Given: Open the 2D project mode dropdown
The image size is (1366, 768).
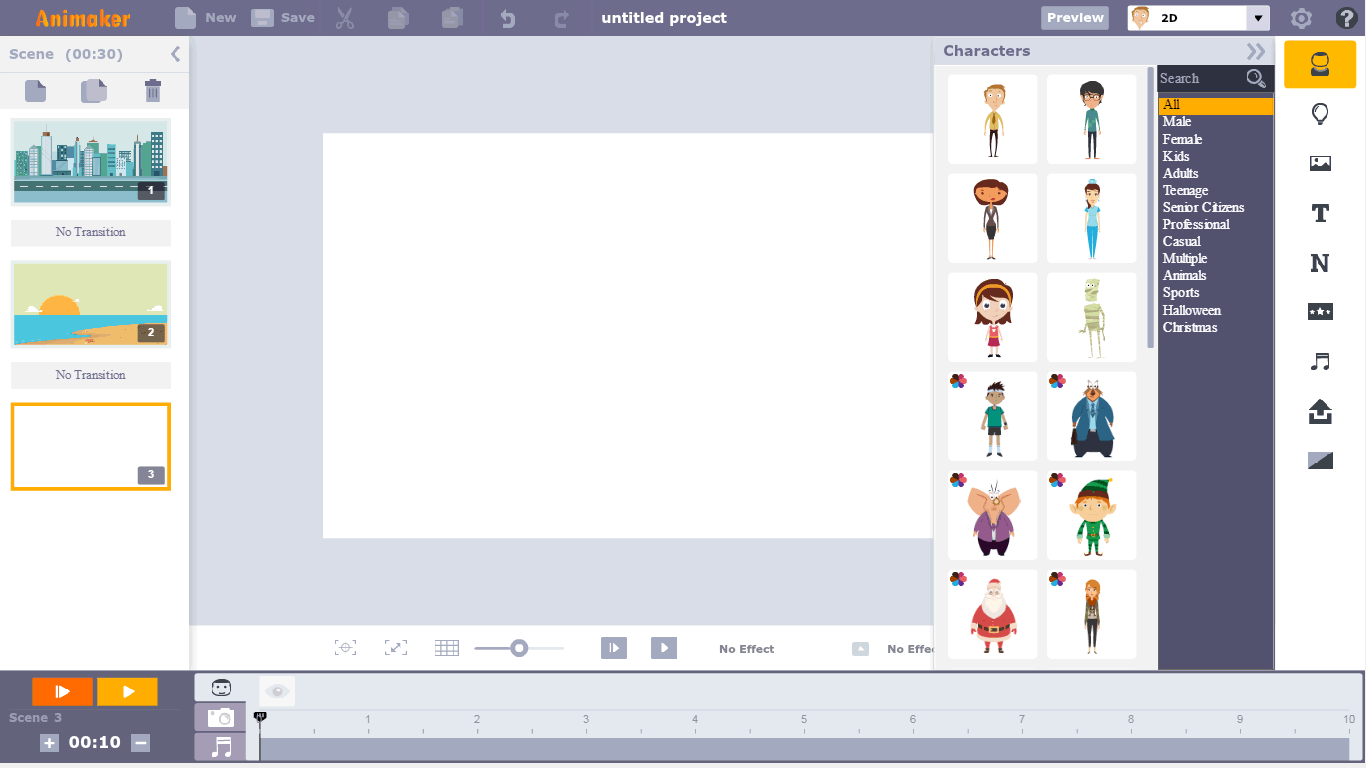Looking at the screenshot, I should pyautogui.click(x=1256, y=17).
